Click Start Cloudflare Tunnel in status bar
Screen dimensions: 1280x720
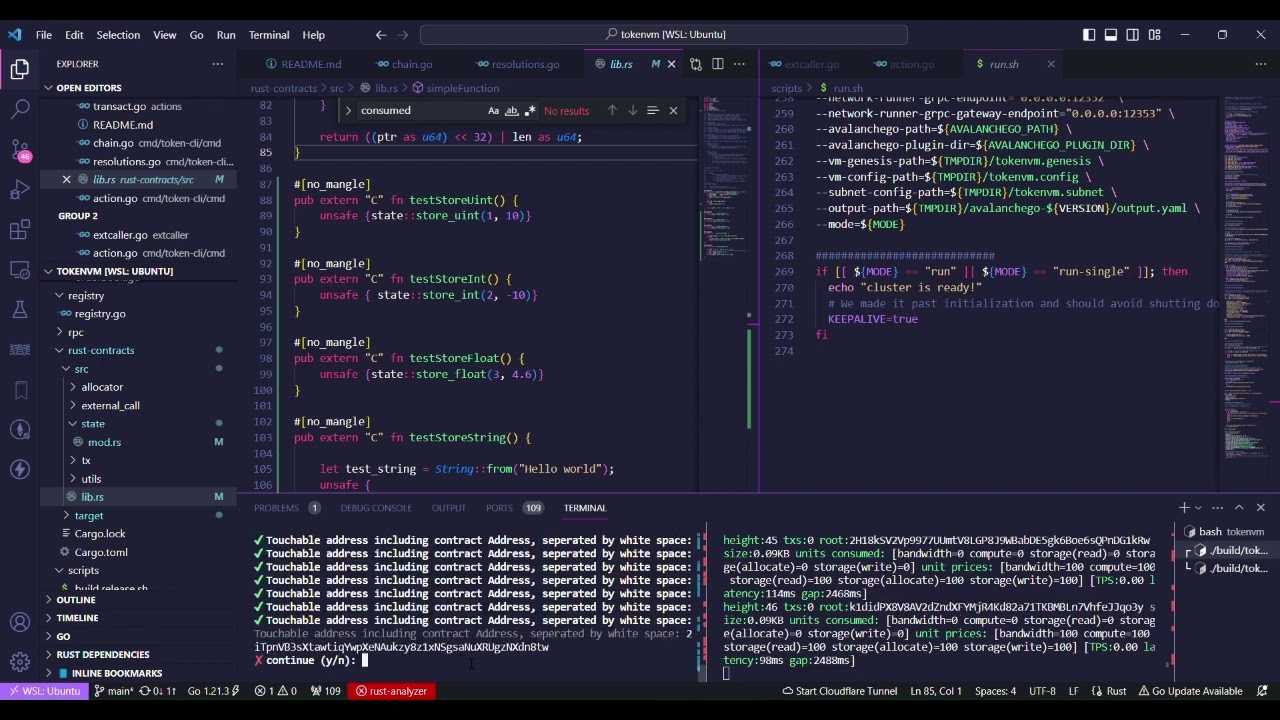click(x=840, y=691)
